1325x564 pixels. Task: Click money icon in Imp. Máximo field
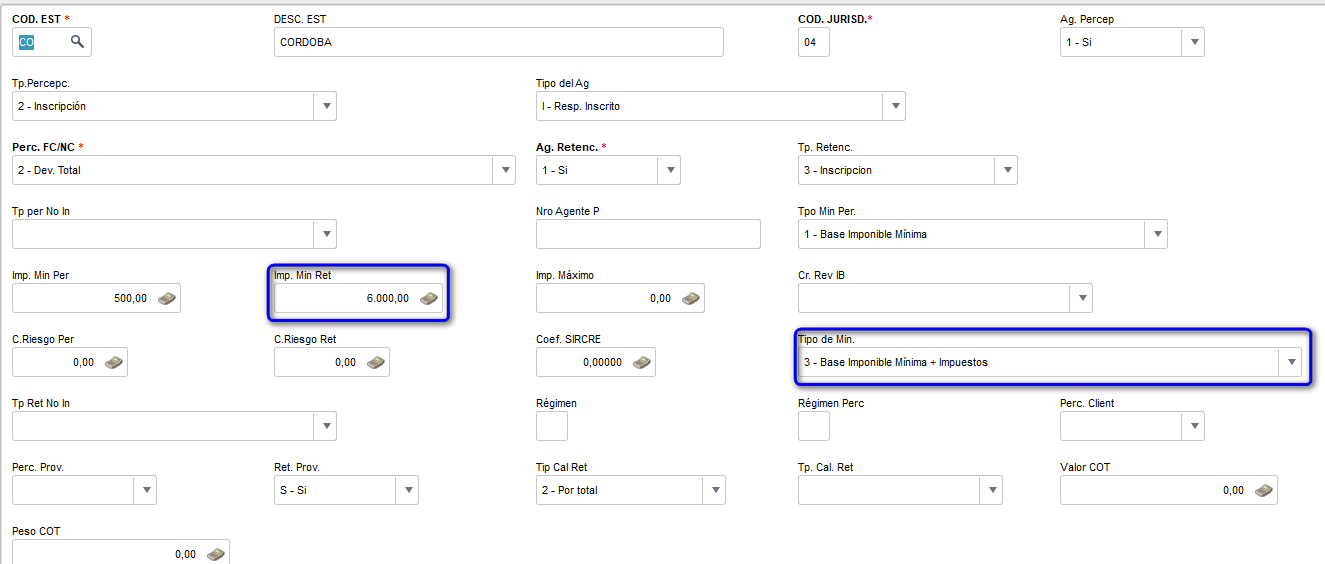[692, 298]
